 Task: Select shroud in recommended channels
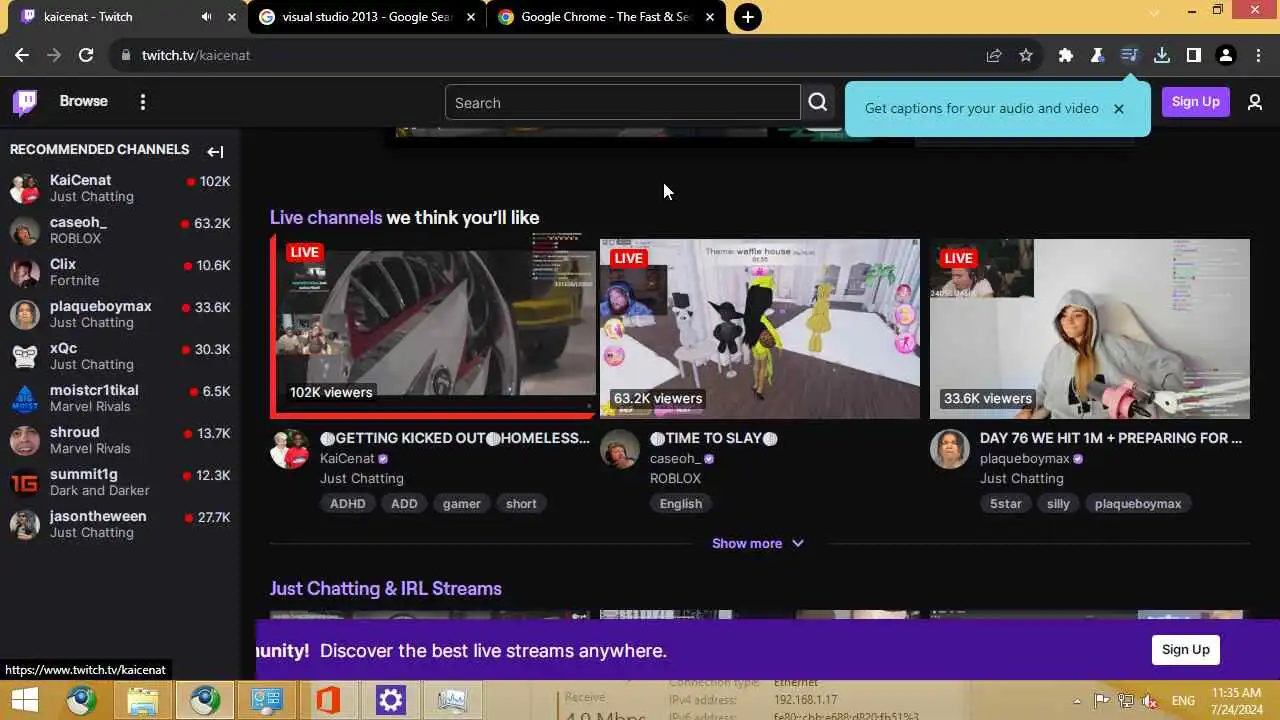click(x=120, y=440)
